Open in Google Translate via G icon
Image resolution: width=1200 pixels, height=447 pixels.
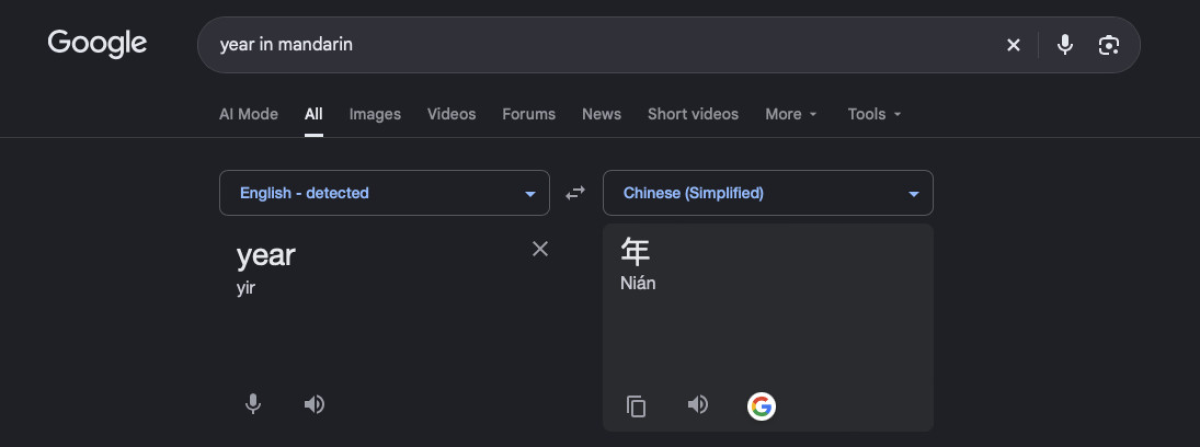click(762, 406)
